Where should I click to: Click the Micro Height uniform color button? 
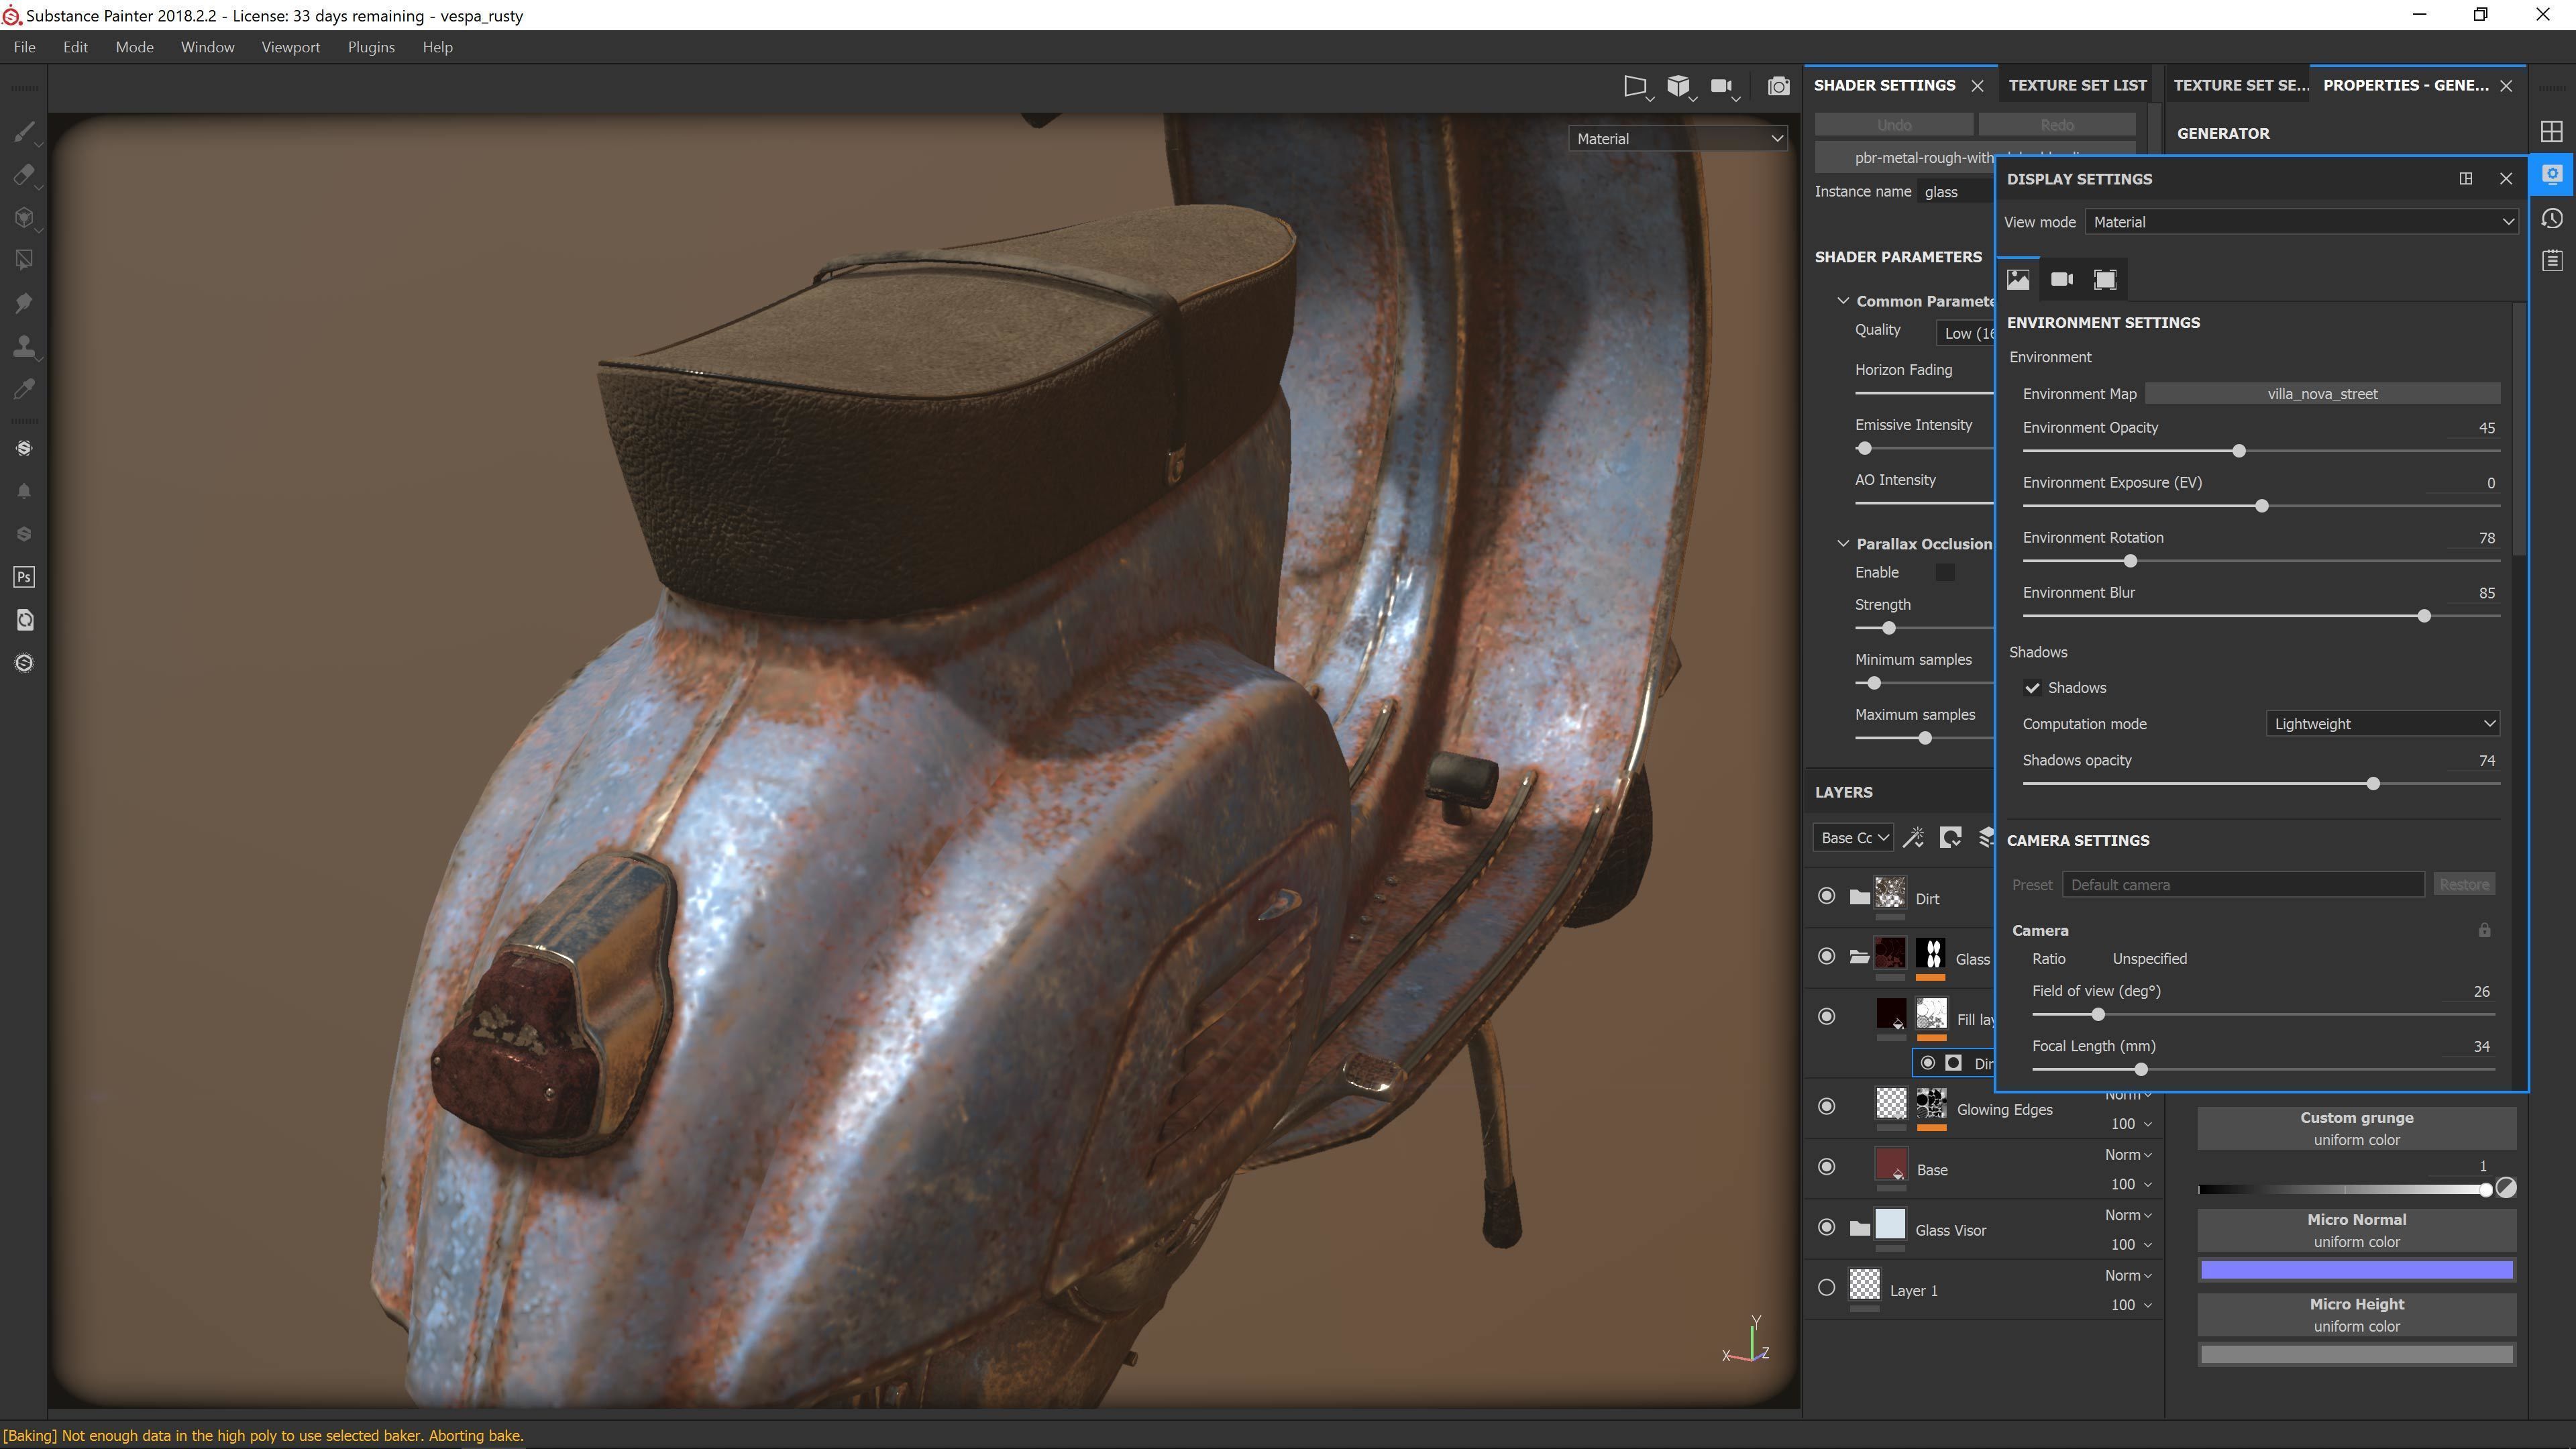tap(2356, 1315)
